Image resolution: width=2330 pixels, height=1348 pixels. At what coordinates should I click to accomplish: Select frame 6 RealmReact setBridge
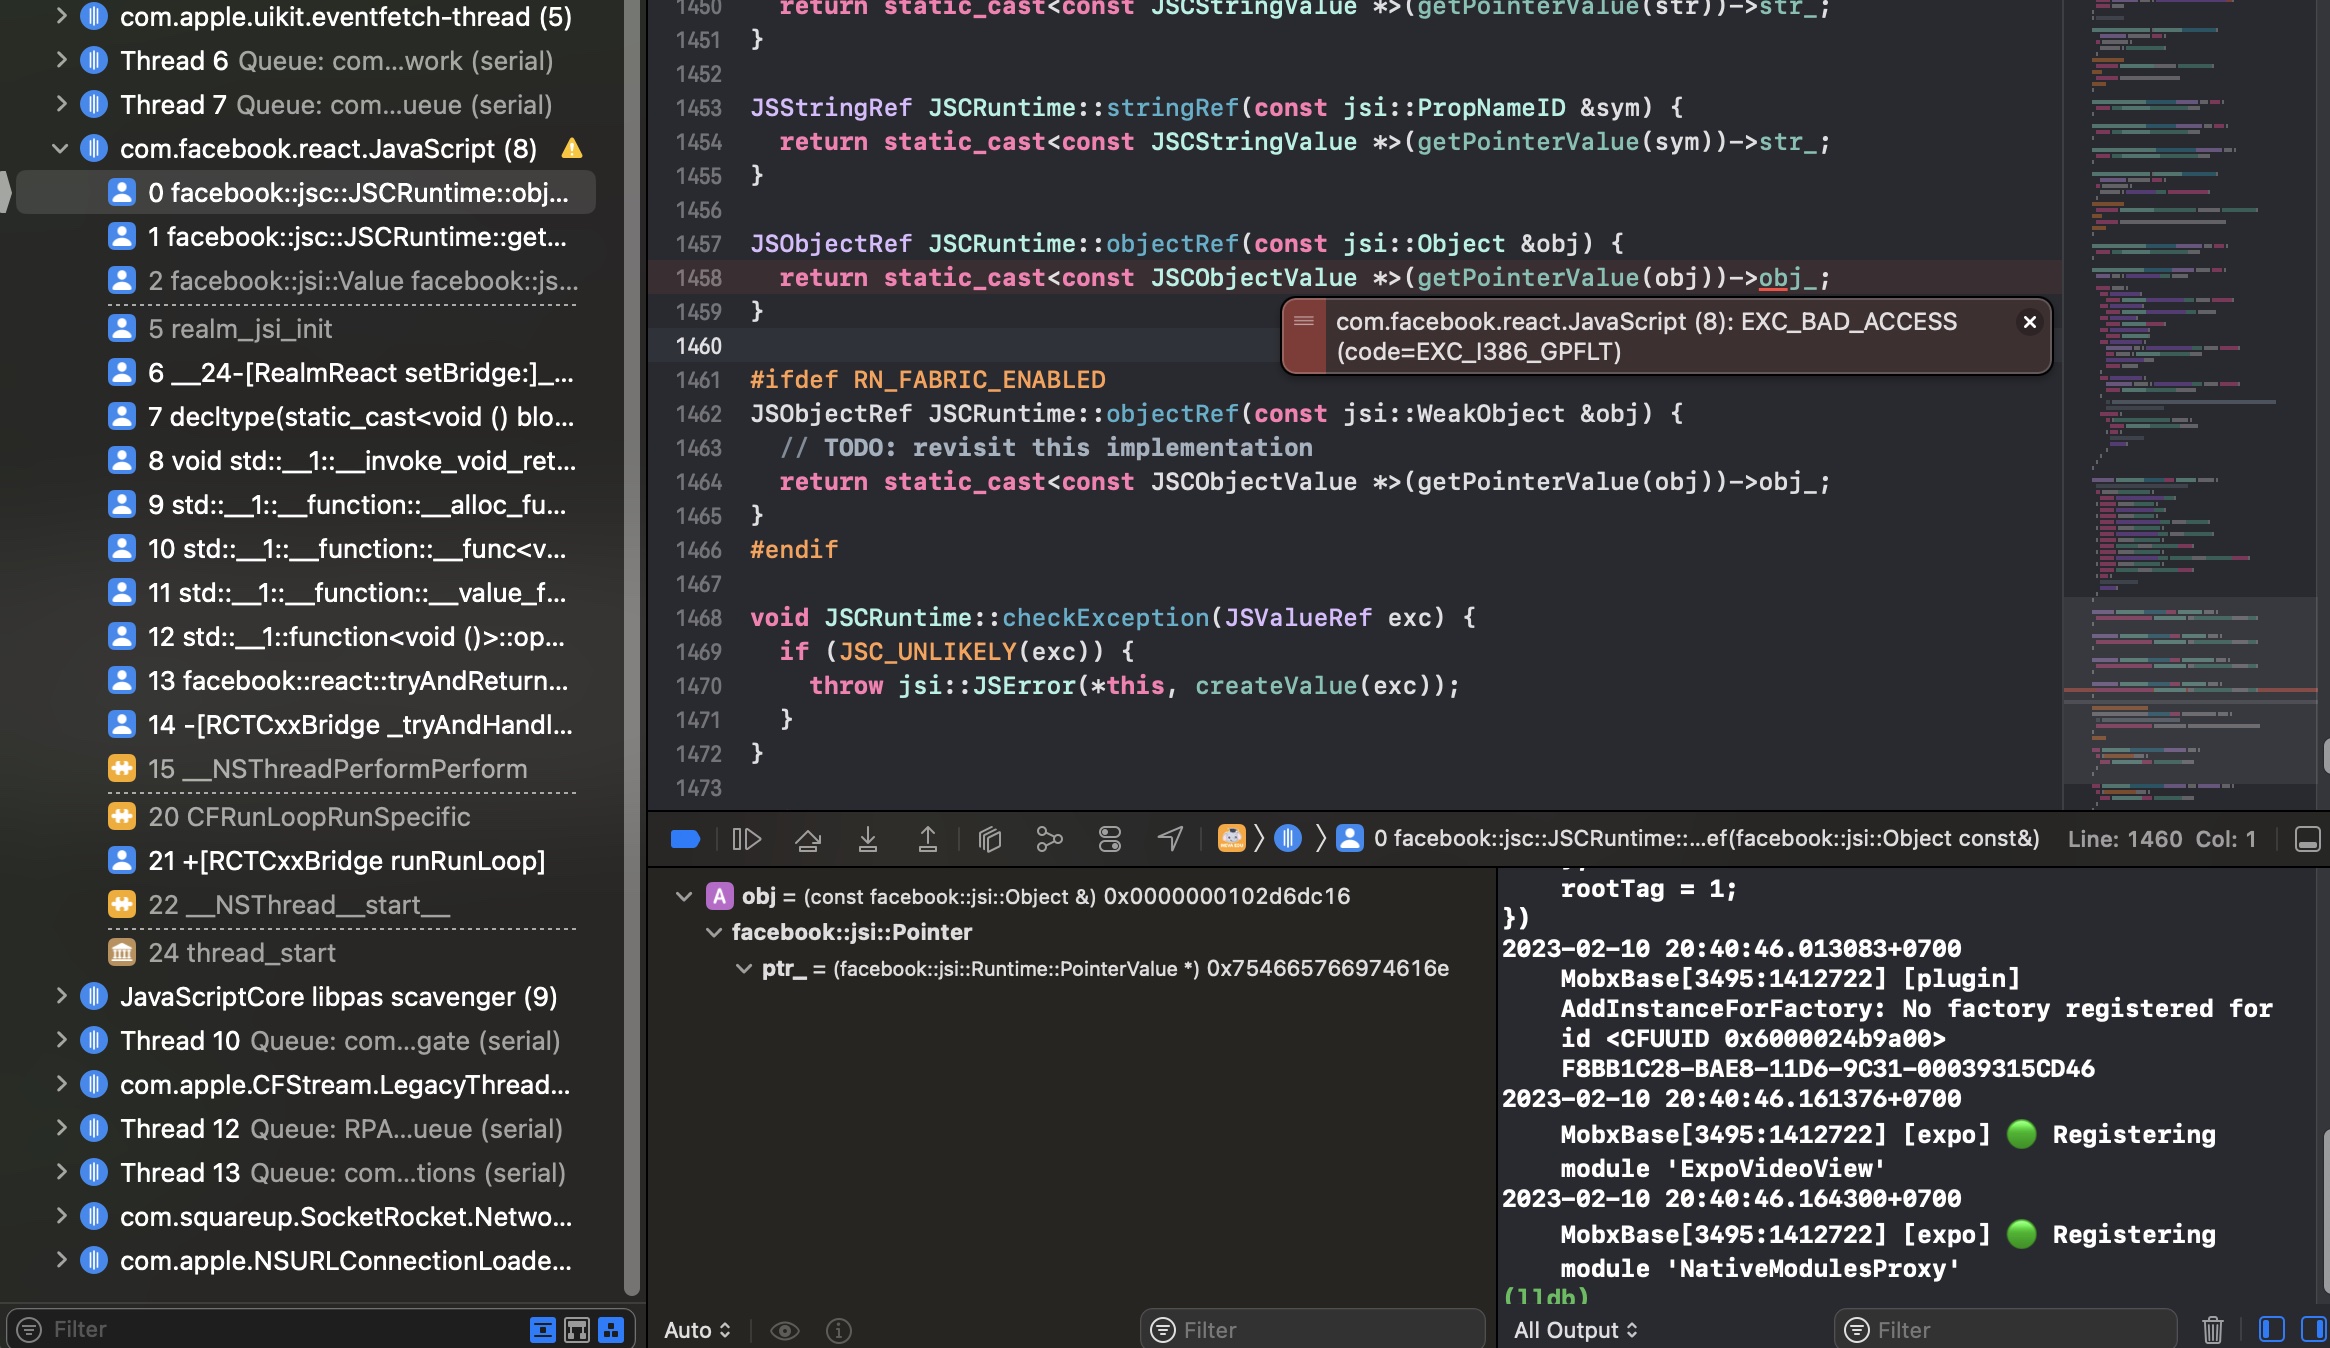pyautogui.click(x=340, y=373)
